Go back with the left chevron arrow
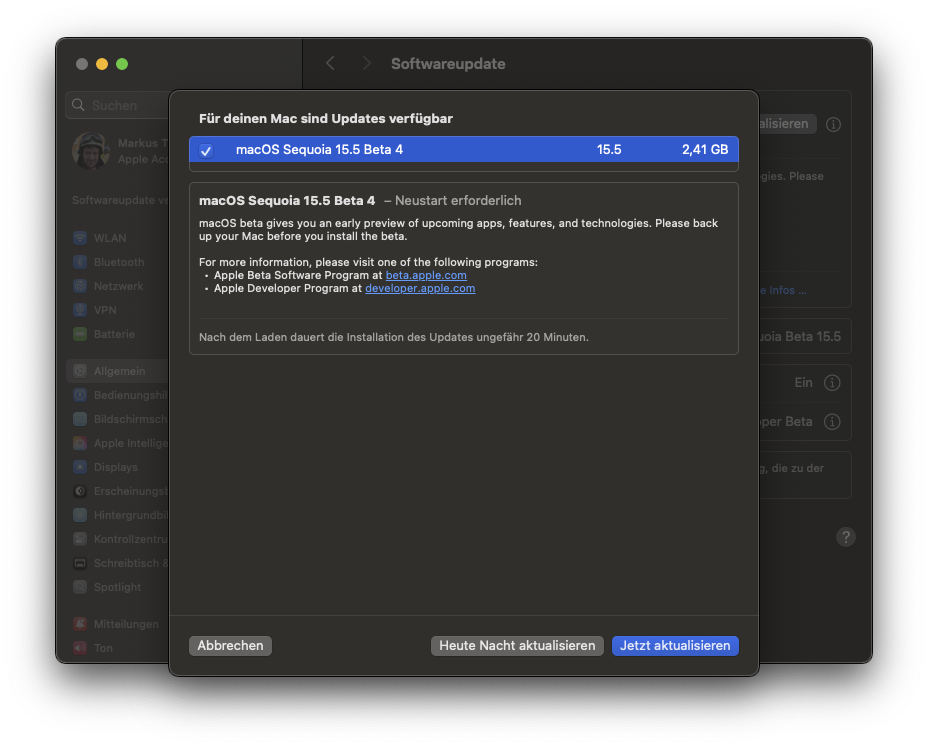Screen dimensions: 928x750 pos(330,63)
